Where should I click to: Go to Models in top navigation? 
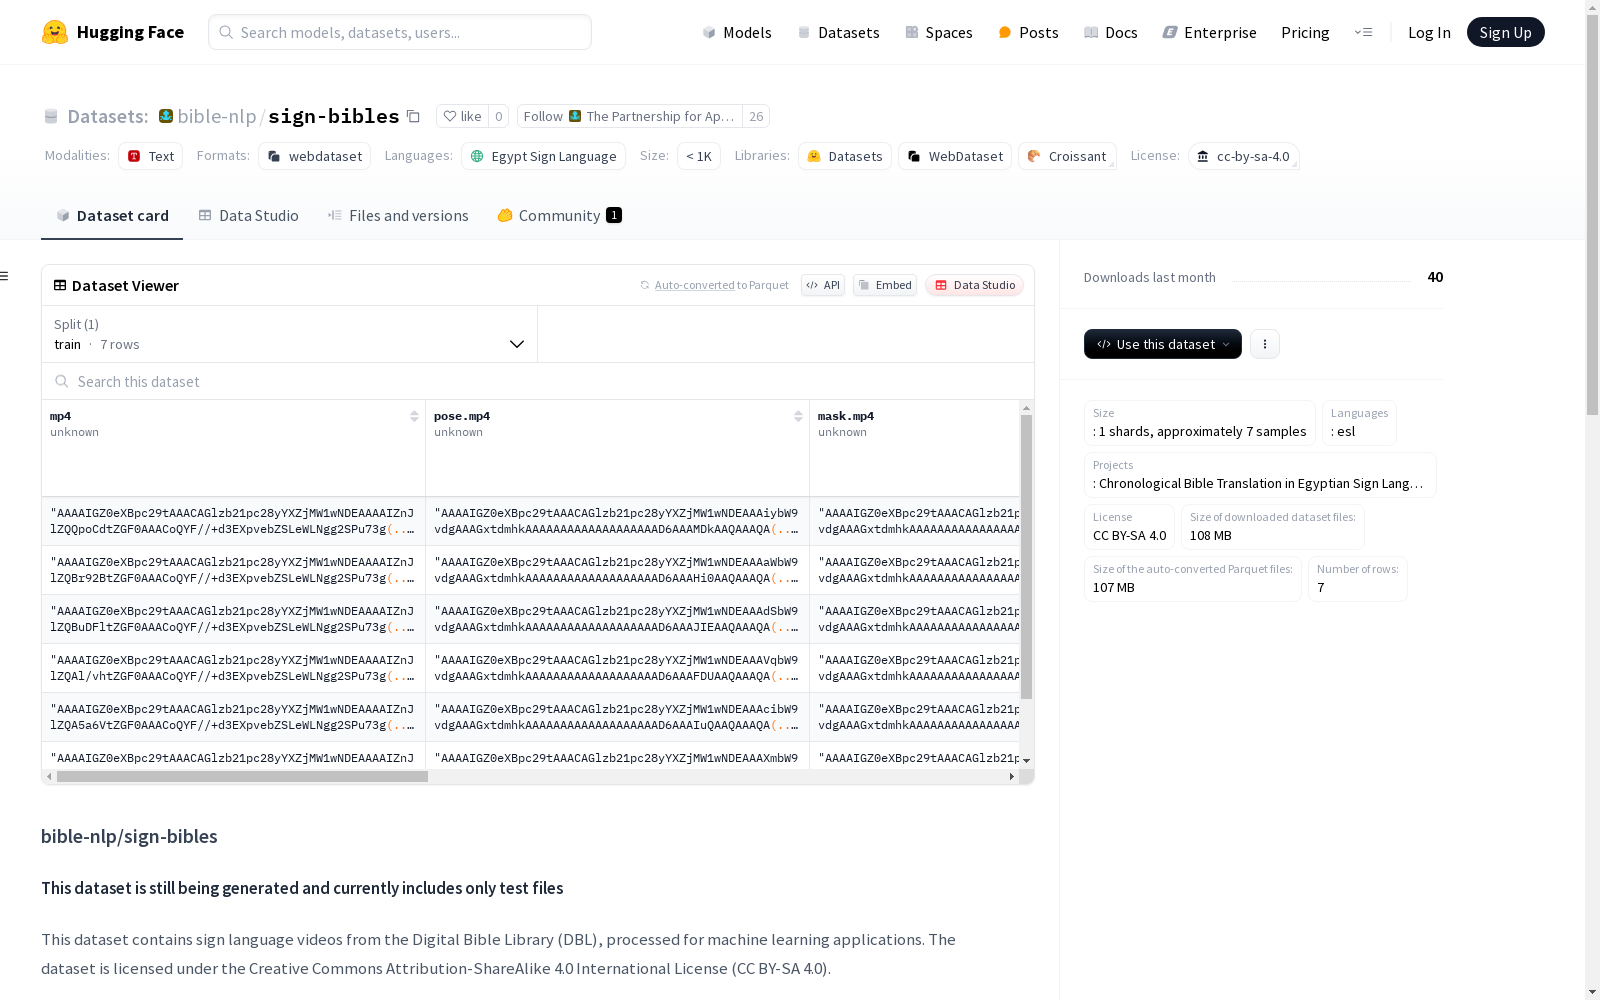(x=737, y=32)
